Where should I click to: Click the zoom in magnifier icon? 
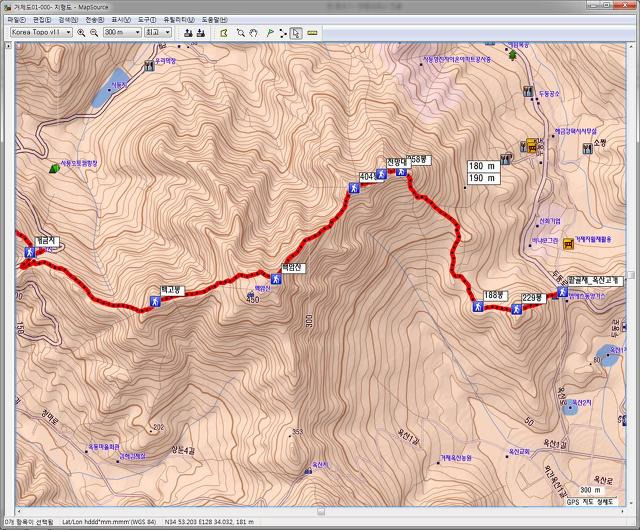81,33
